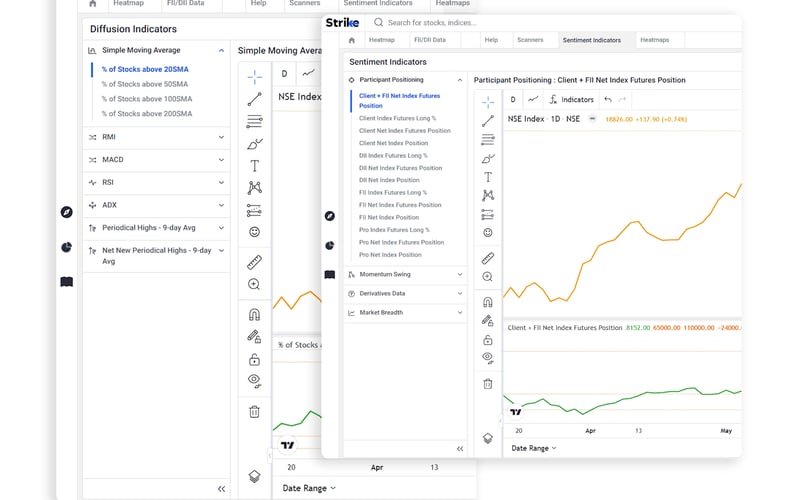Collapse Sentiment Indicators side panel
This screenshot has width=800, height=500.
[460, 448]
